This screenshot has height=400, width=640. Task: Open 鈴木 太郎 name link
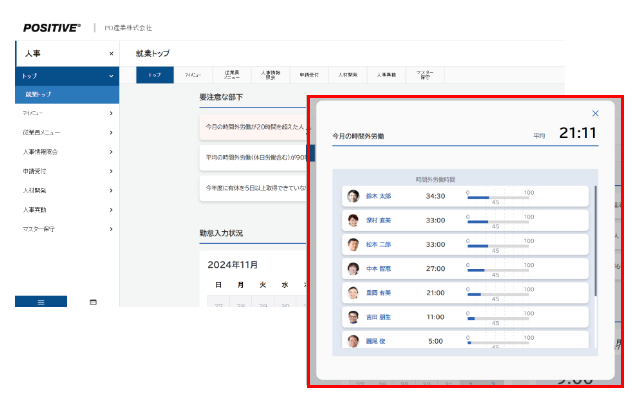[x=378, y=196]
